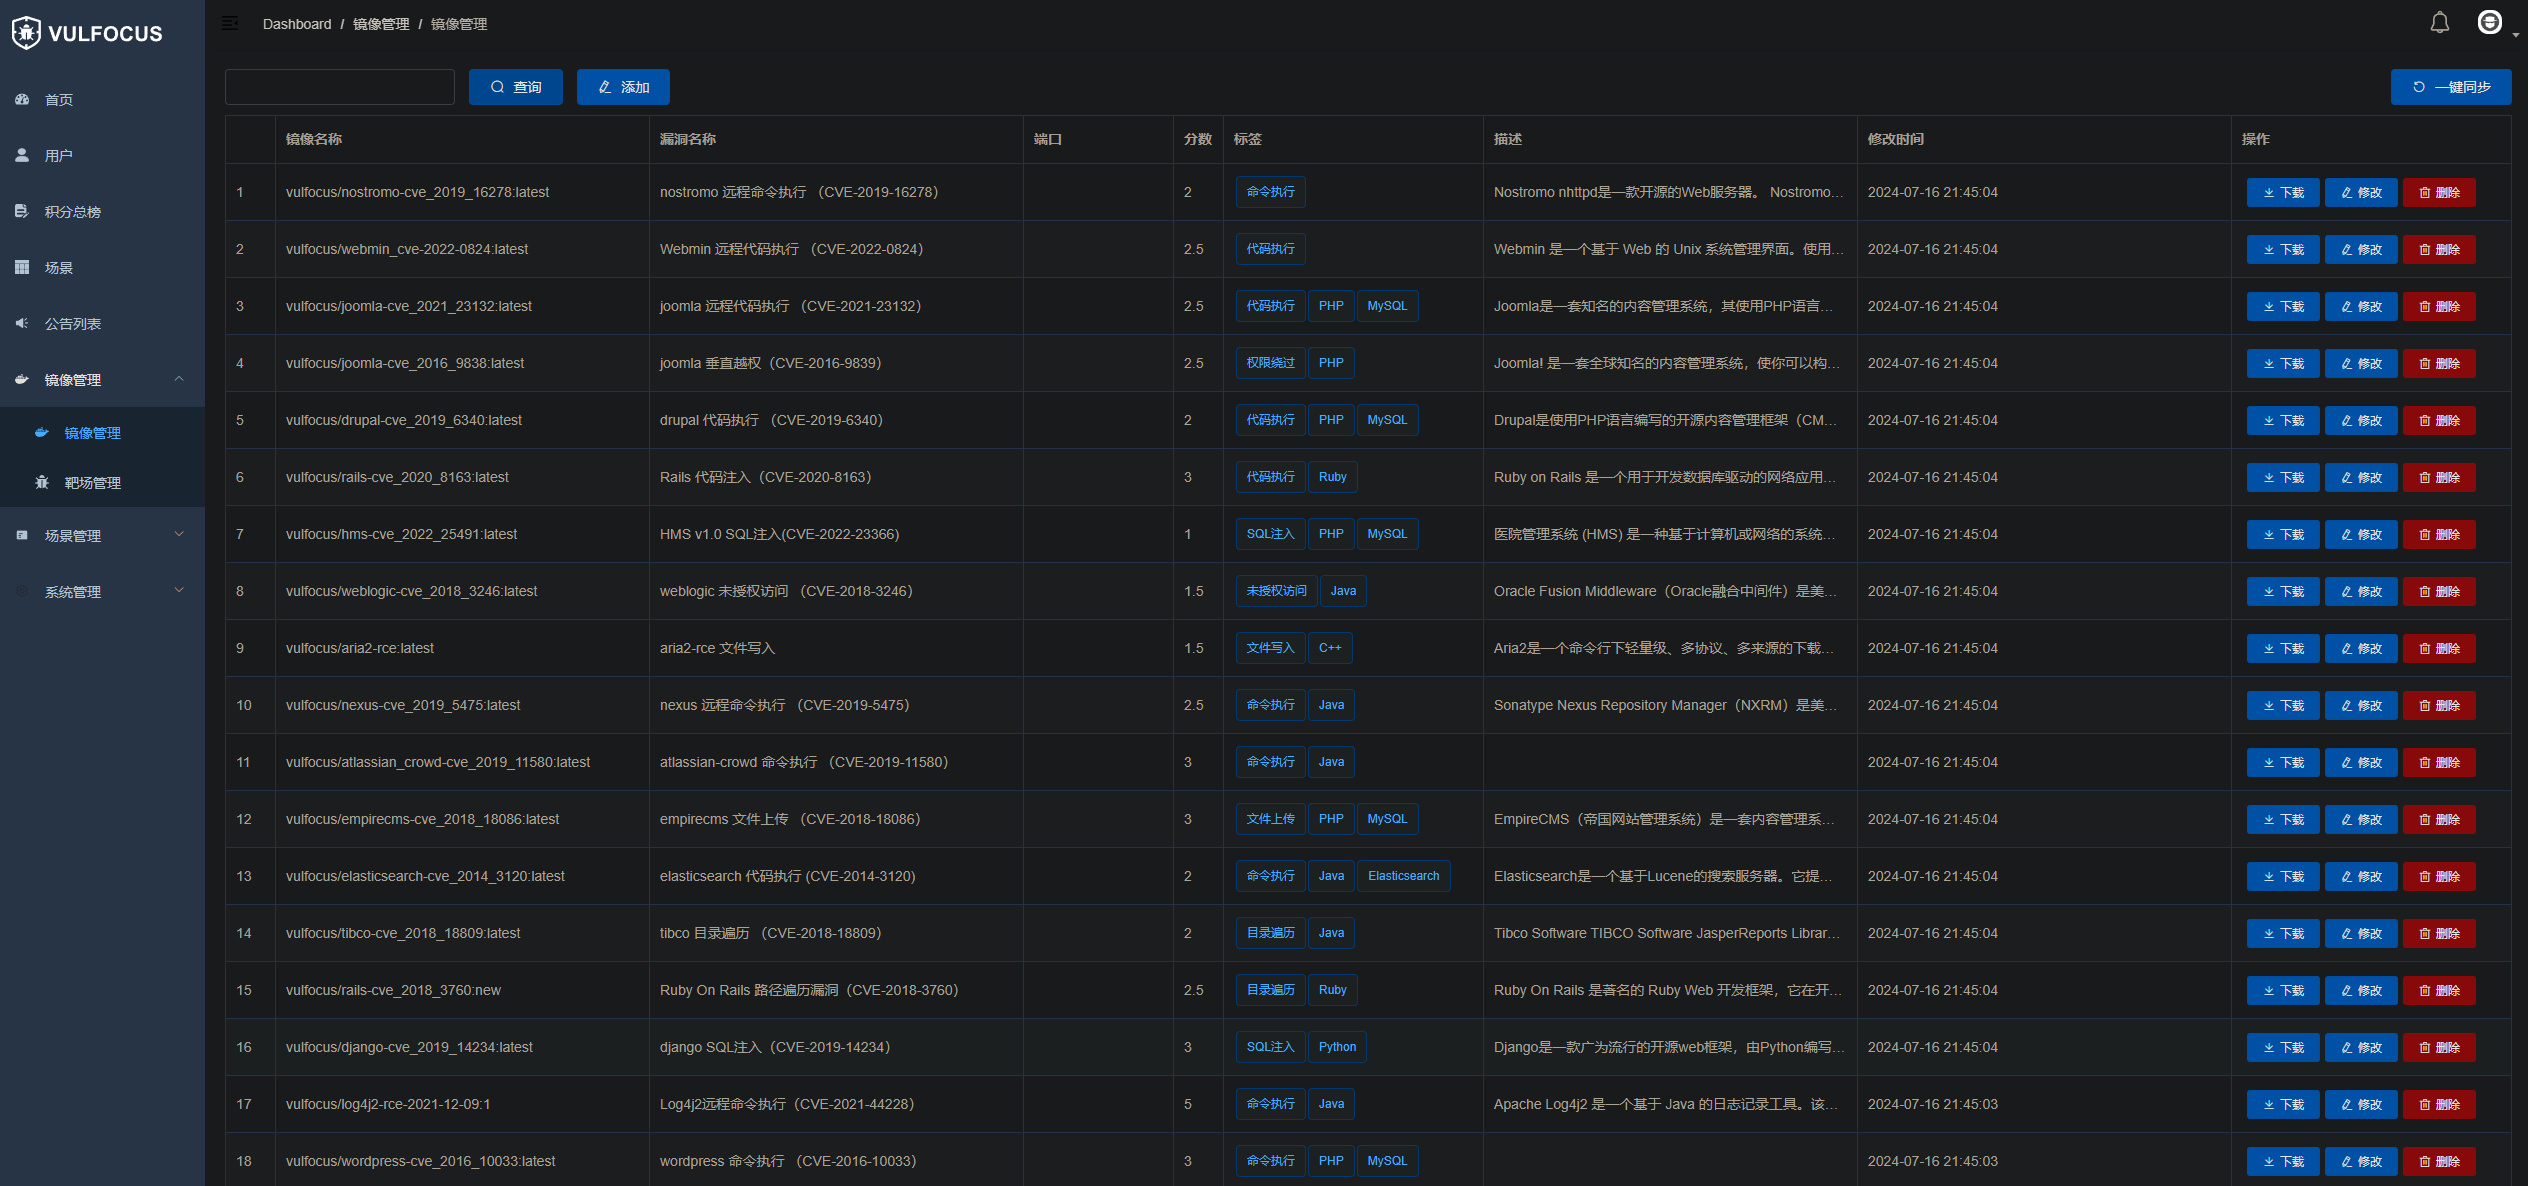Open the user avatar icon menu

point(2489,23)
